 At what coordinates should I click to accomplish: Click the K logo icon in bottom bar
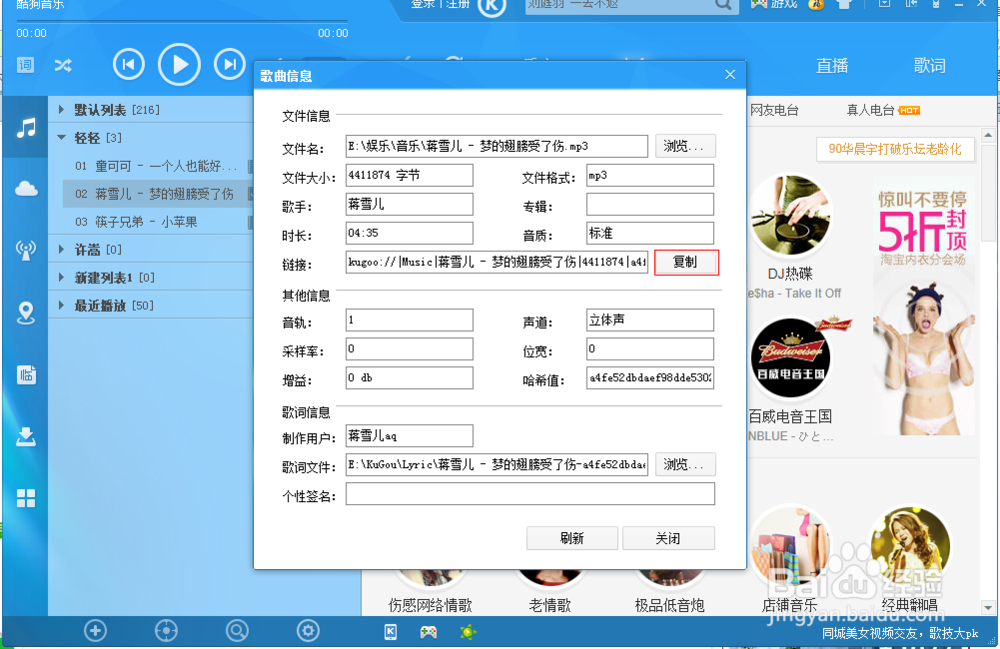[x=390, y=632]
